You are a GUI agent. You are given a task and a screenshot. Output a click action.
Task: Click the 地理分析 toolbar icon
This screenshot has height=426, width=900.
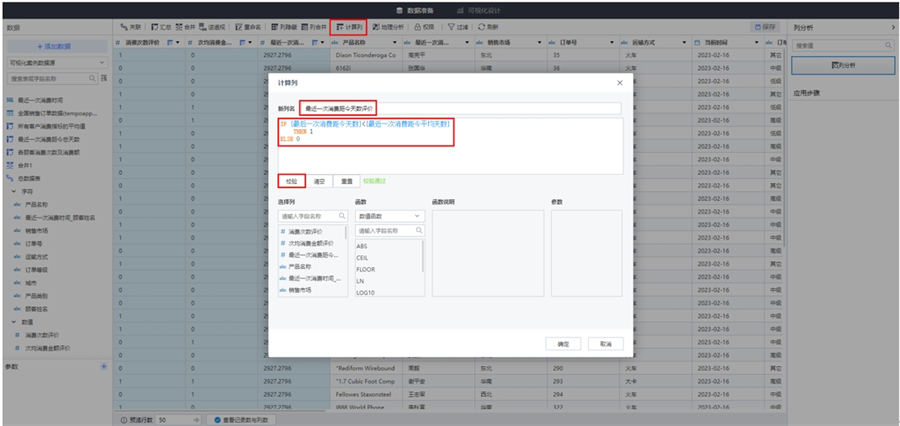[386, 27]
